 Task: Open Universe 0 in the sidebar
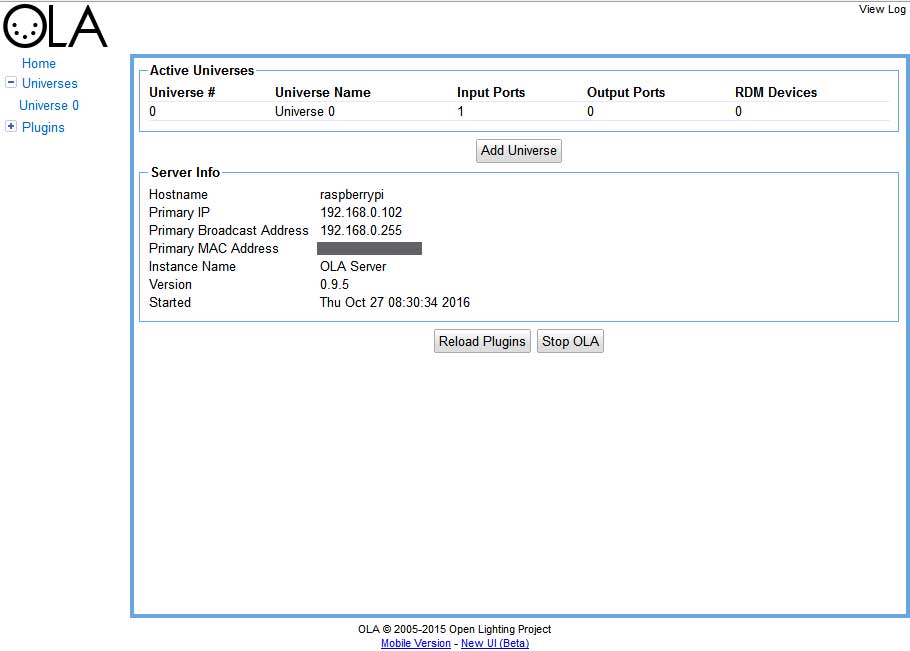point(49,106)
